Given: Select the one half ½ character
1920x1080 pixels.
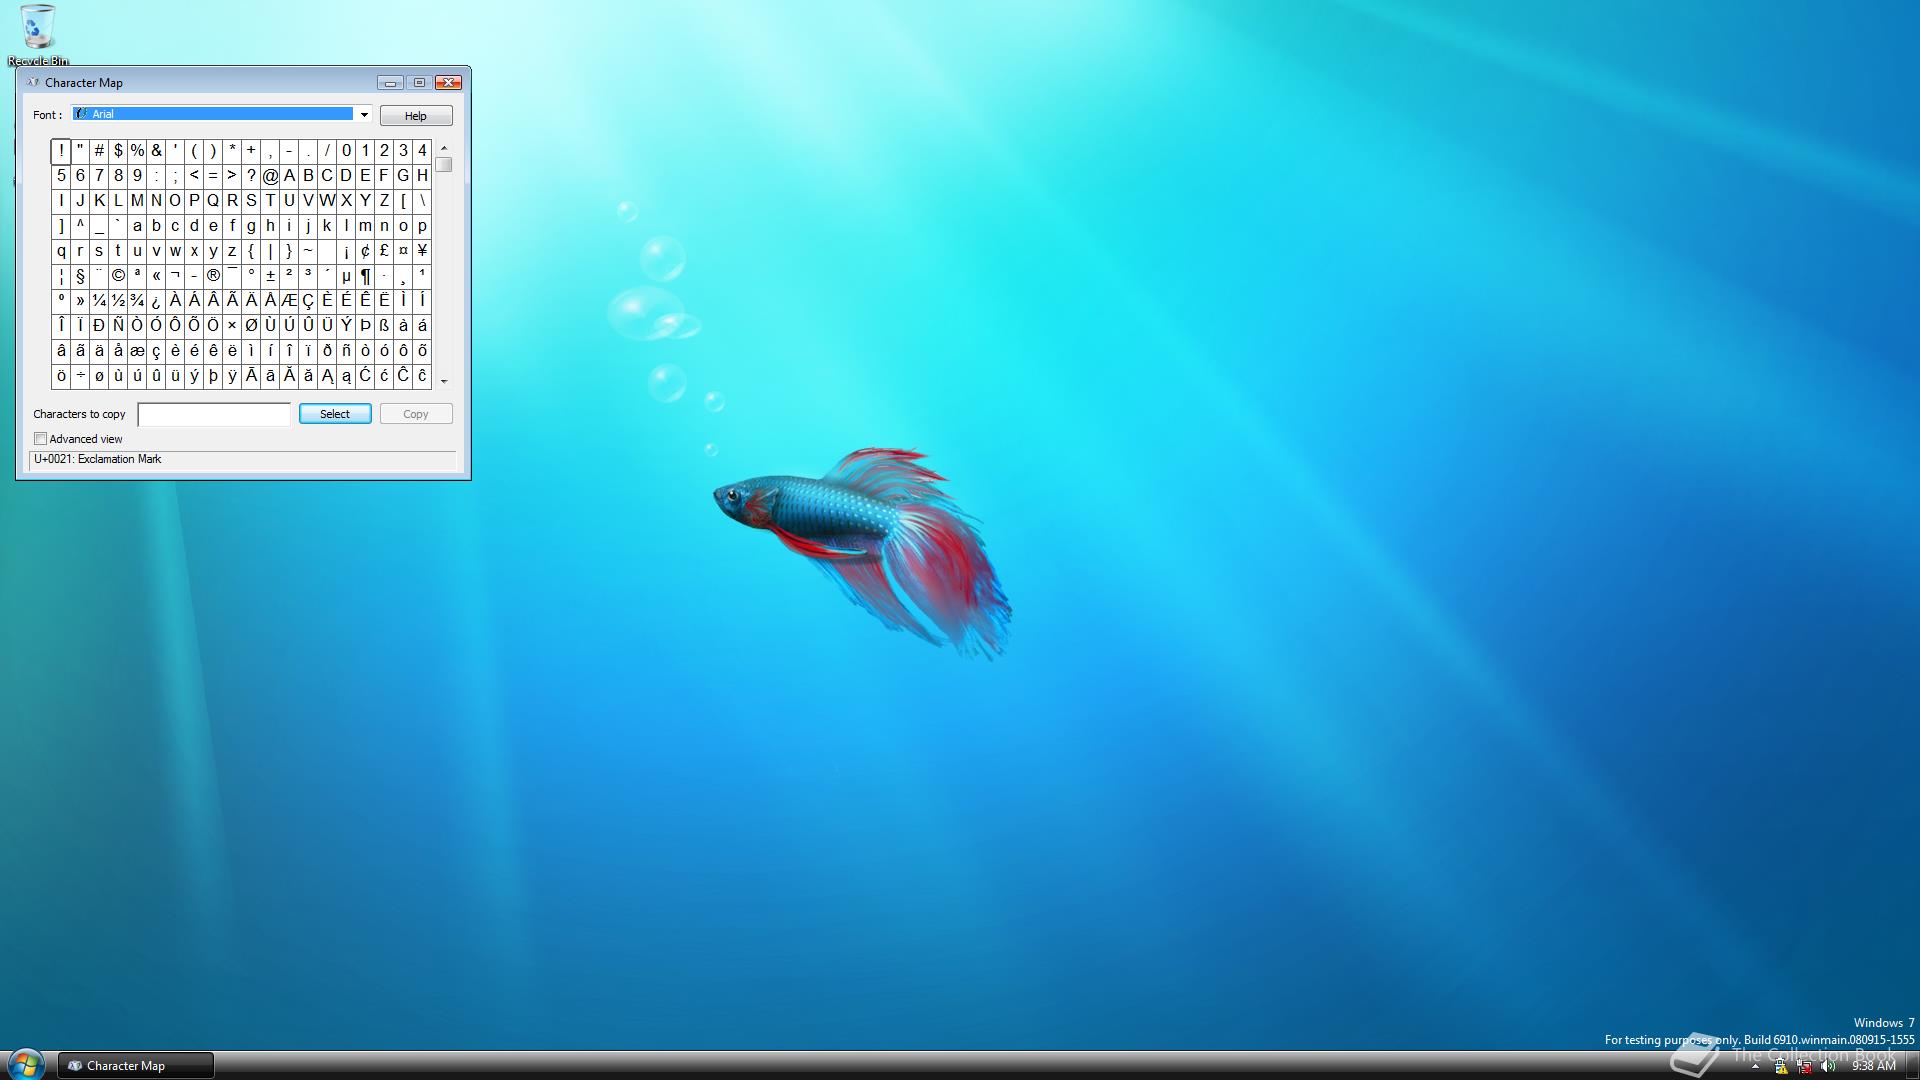Looking at the screenshot, I should (118, 301).
